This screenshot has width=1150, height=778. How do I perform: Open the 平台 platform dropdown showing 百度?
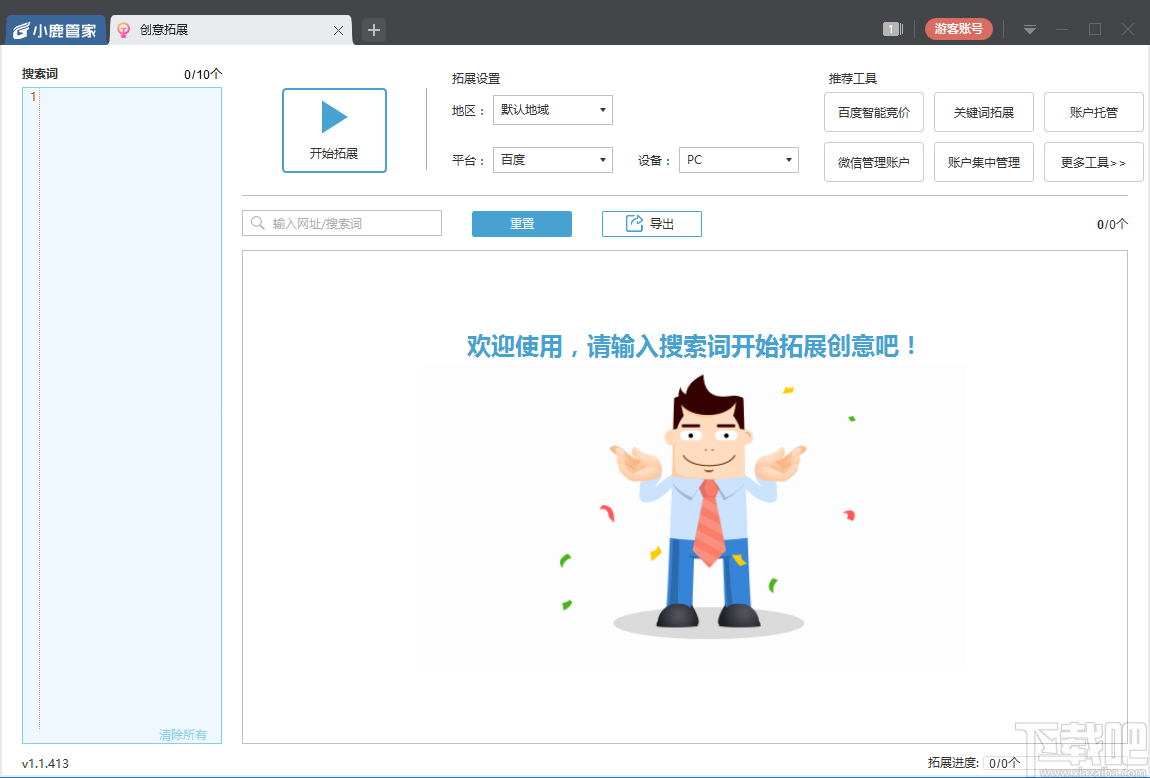pos(552,160)
